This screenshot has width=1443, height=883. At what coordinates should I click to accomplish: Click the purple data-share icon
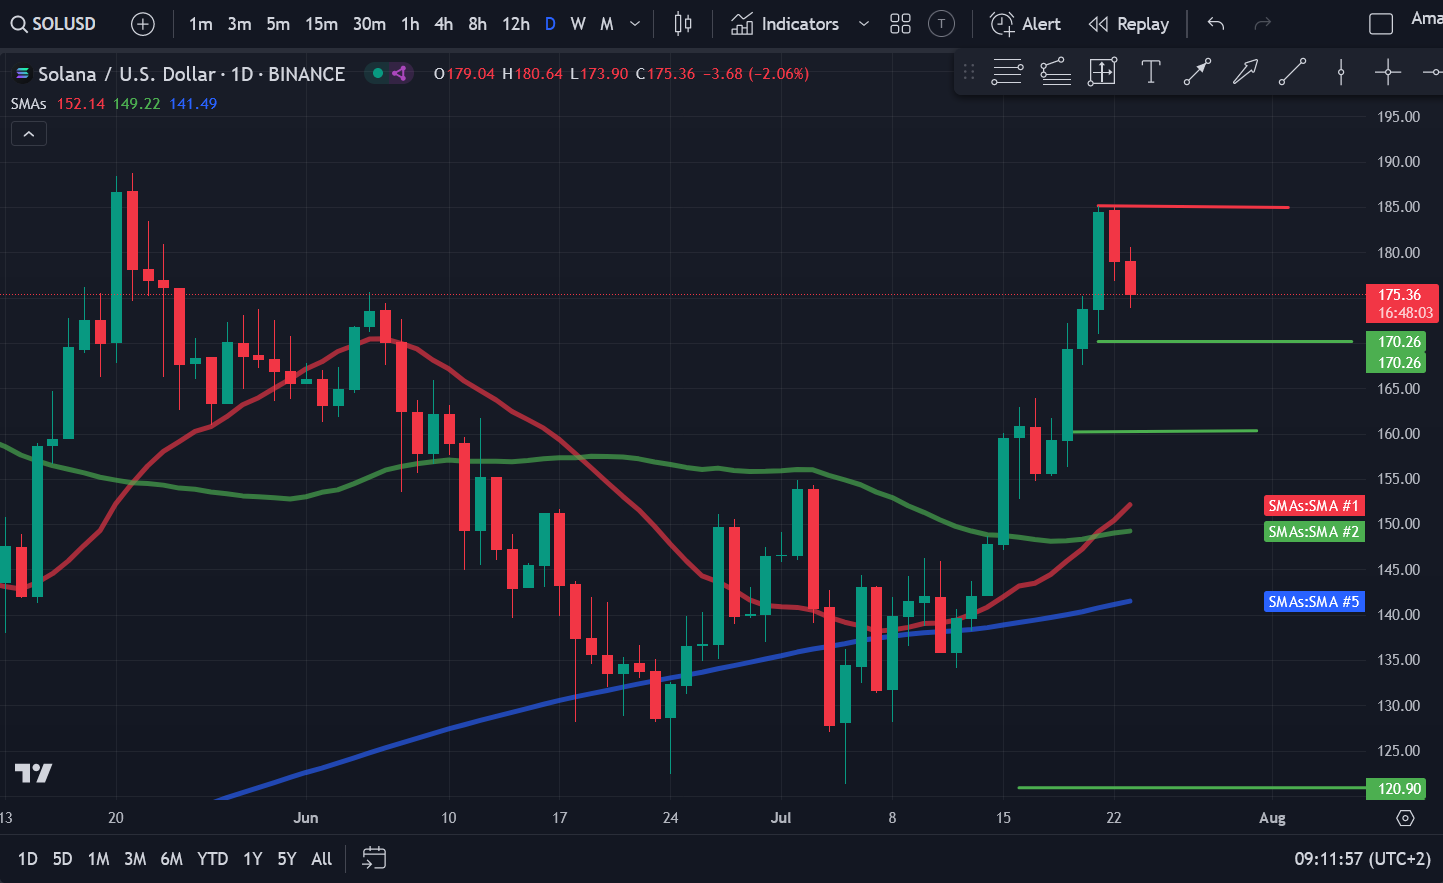click(399, 73)
